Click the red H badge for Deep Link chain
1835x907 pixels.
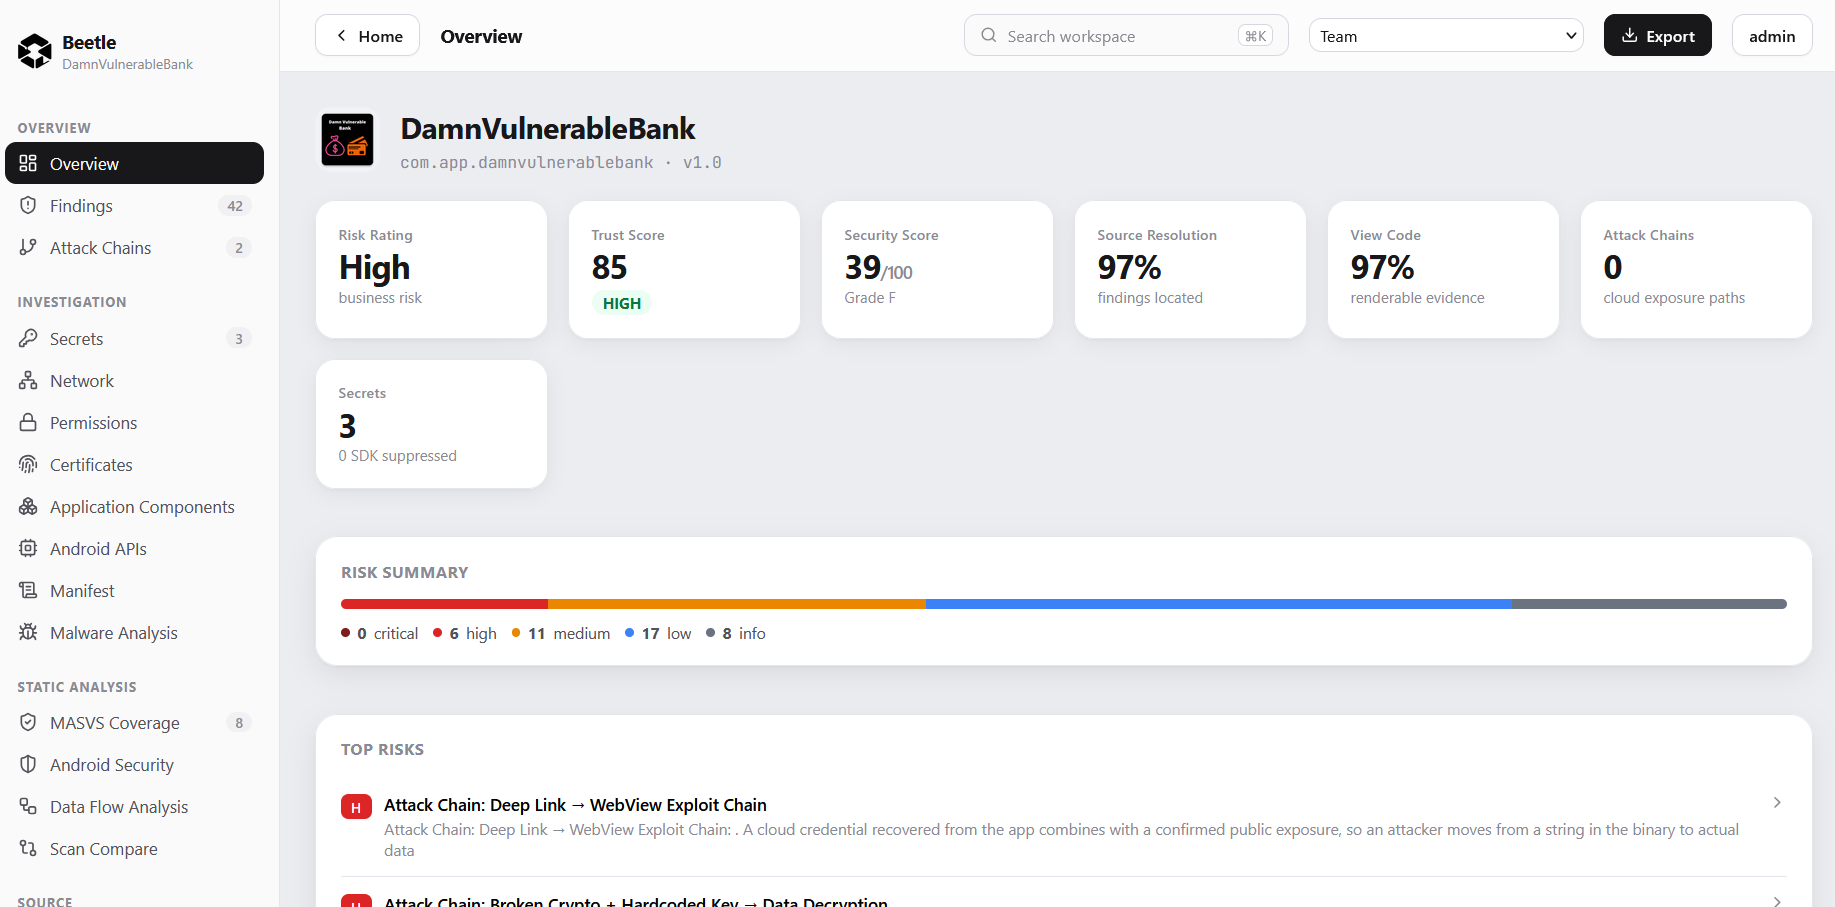356,806
